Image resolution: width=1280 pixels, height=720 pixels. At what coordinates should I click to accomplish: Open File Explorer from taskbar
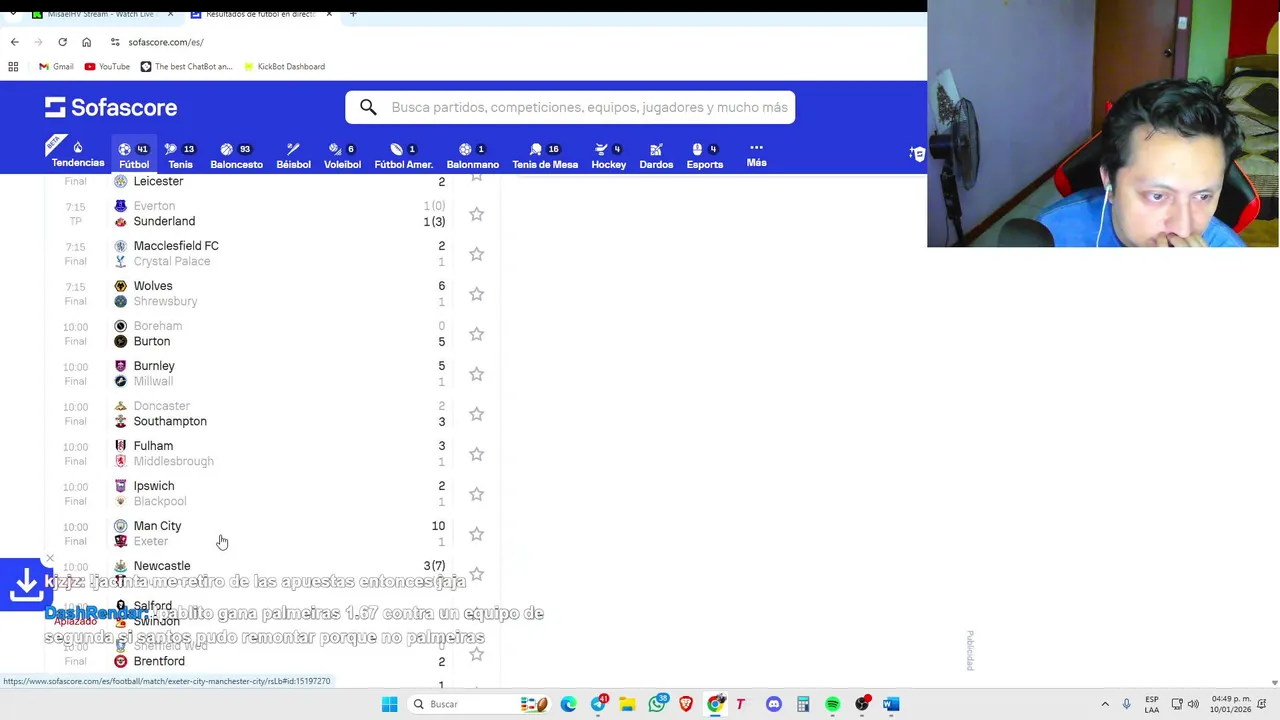tap(627, 704)
